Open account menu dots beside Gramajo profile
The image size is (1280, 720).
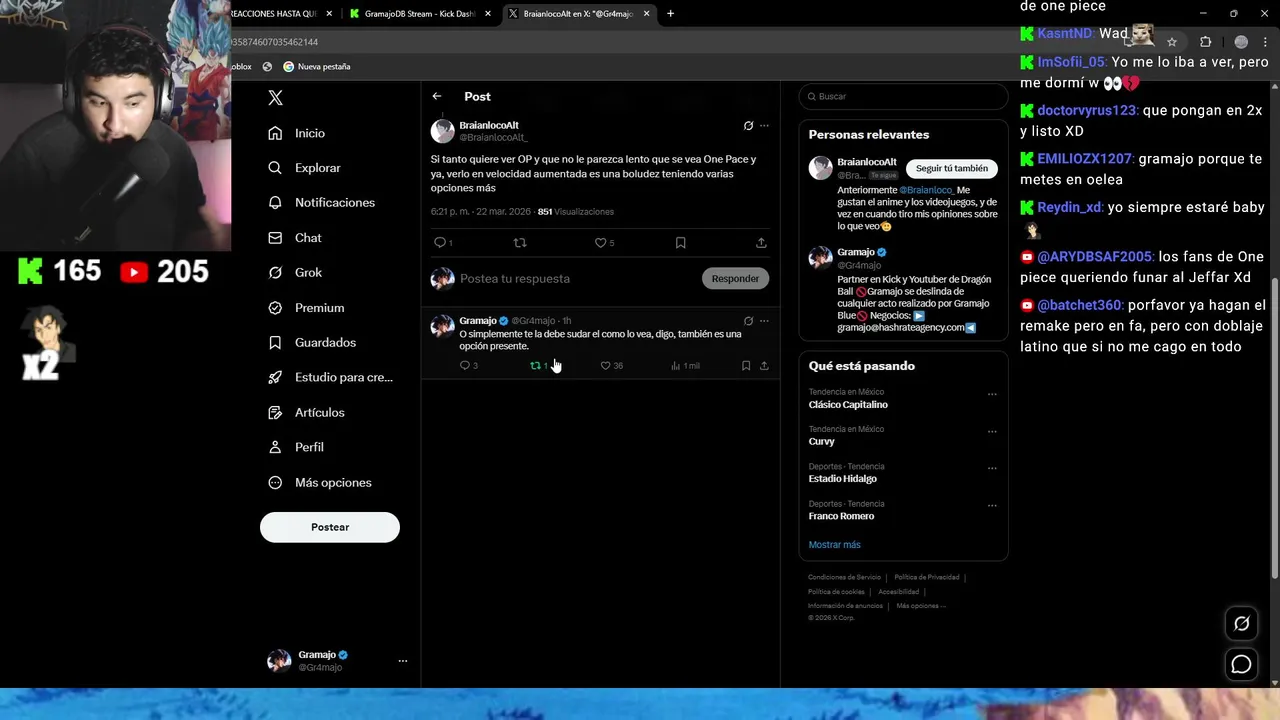click(403, 661)
